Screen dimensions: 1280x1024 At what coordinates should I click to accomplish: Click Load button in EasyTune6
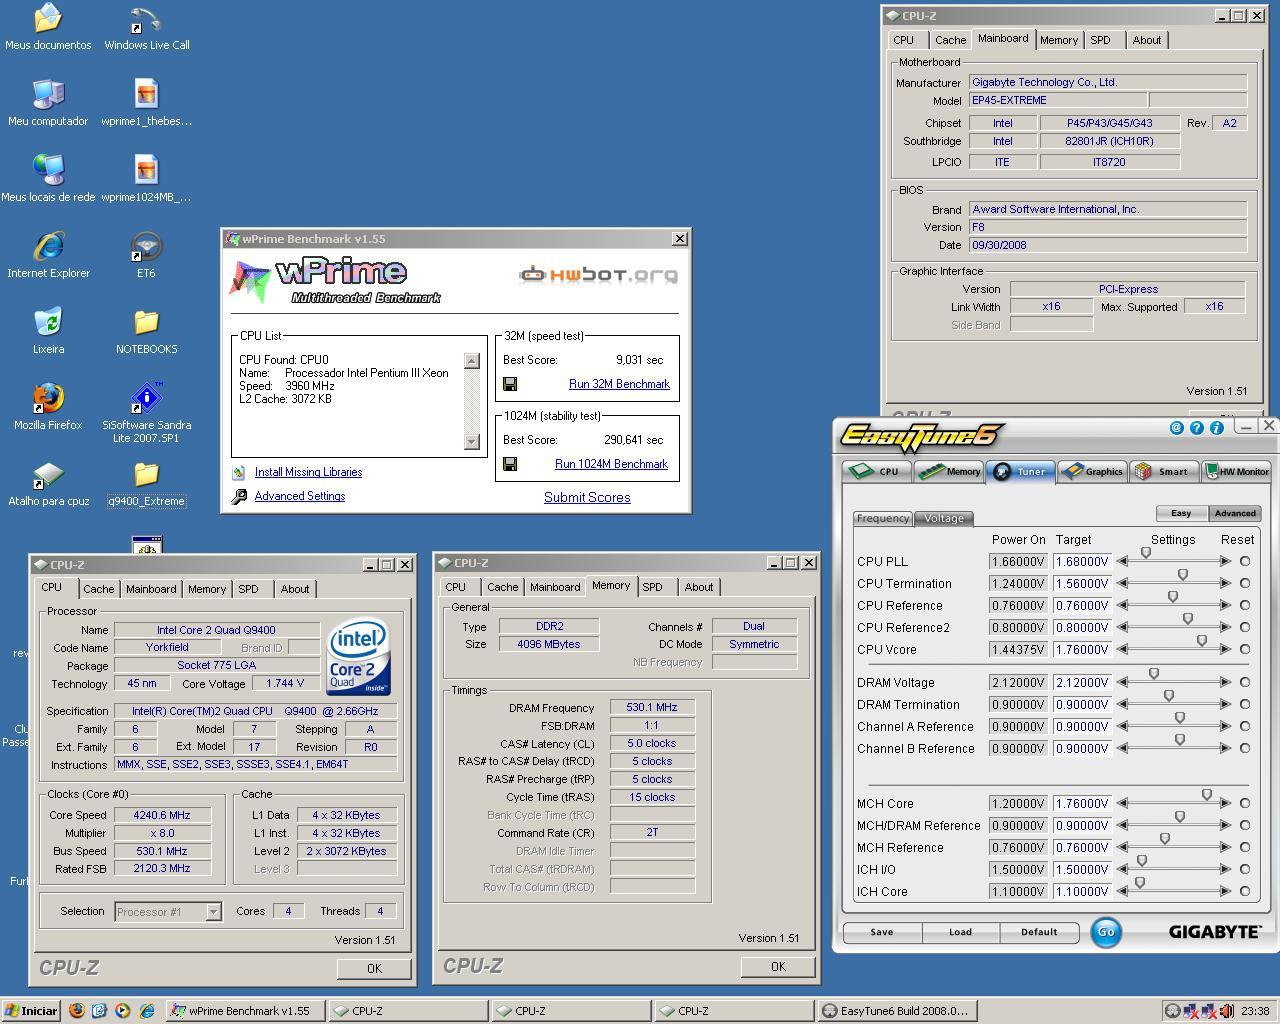click(960, 932)
